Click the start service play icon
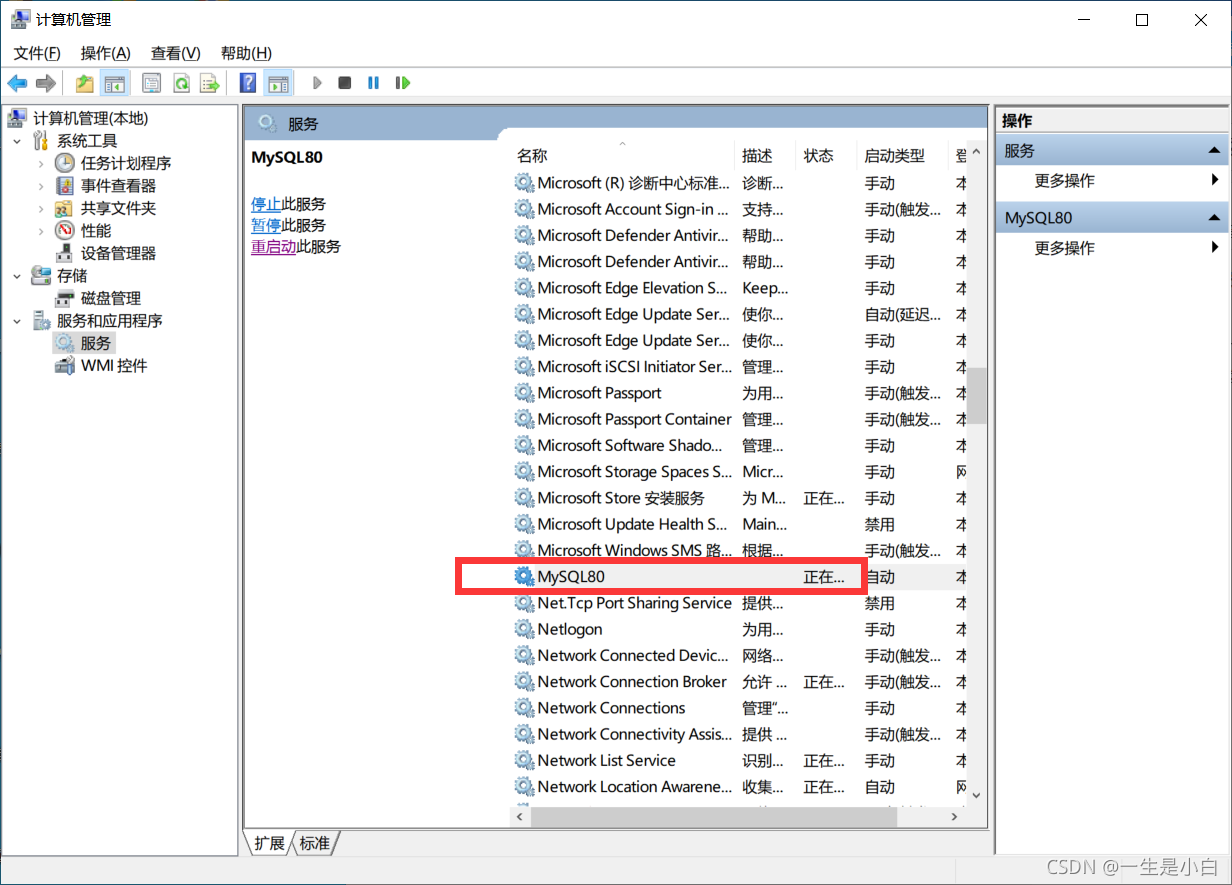The height and width of the screenshot is (885, 1232). [x=317, y=83]
